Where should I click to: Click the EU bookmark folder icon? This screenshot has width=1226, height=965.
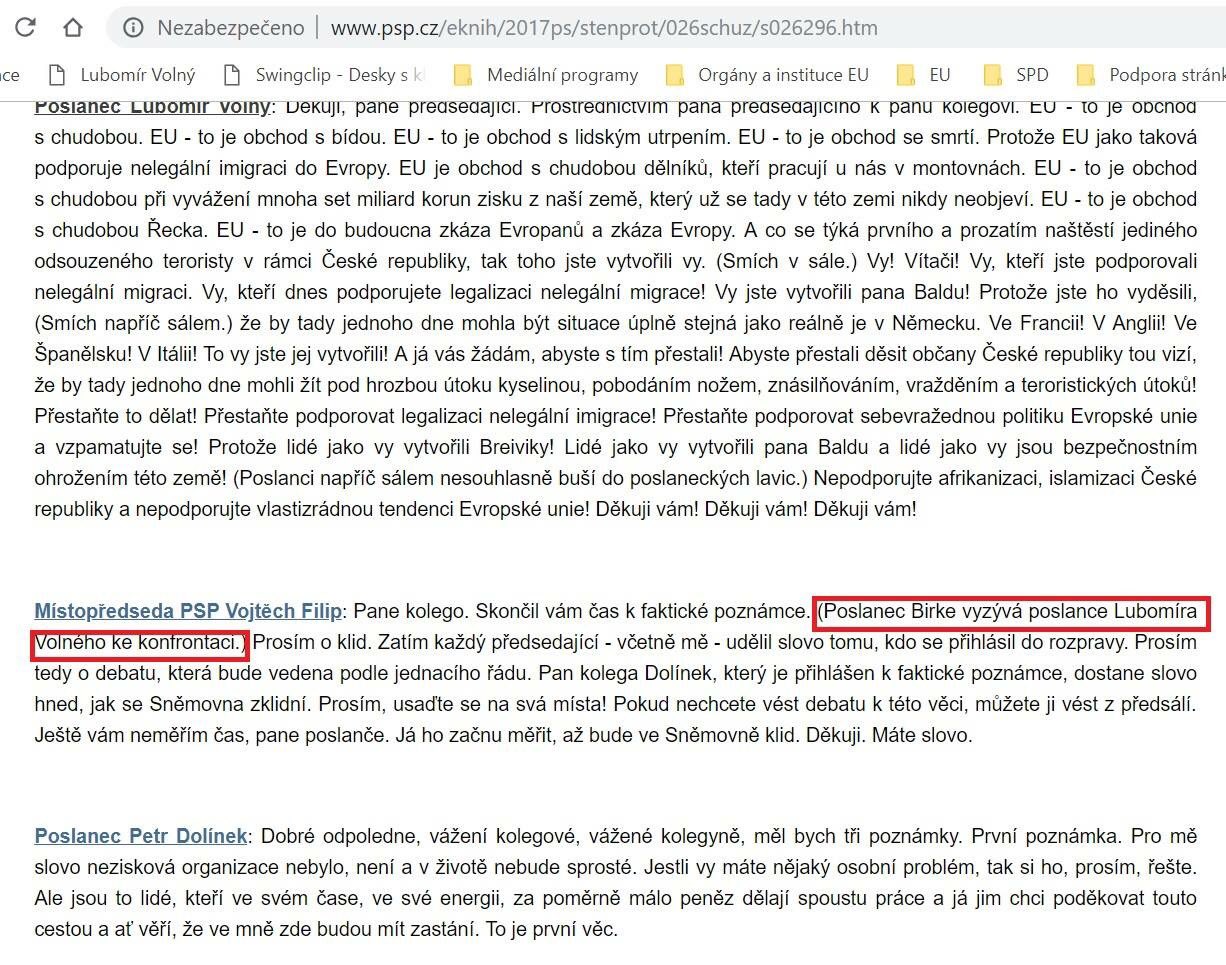tap(907, 75)
